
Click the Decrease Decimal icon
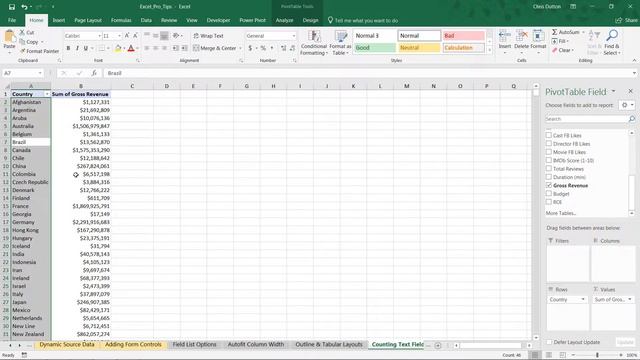(293, 48)
